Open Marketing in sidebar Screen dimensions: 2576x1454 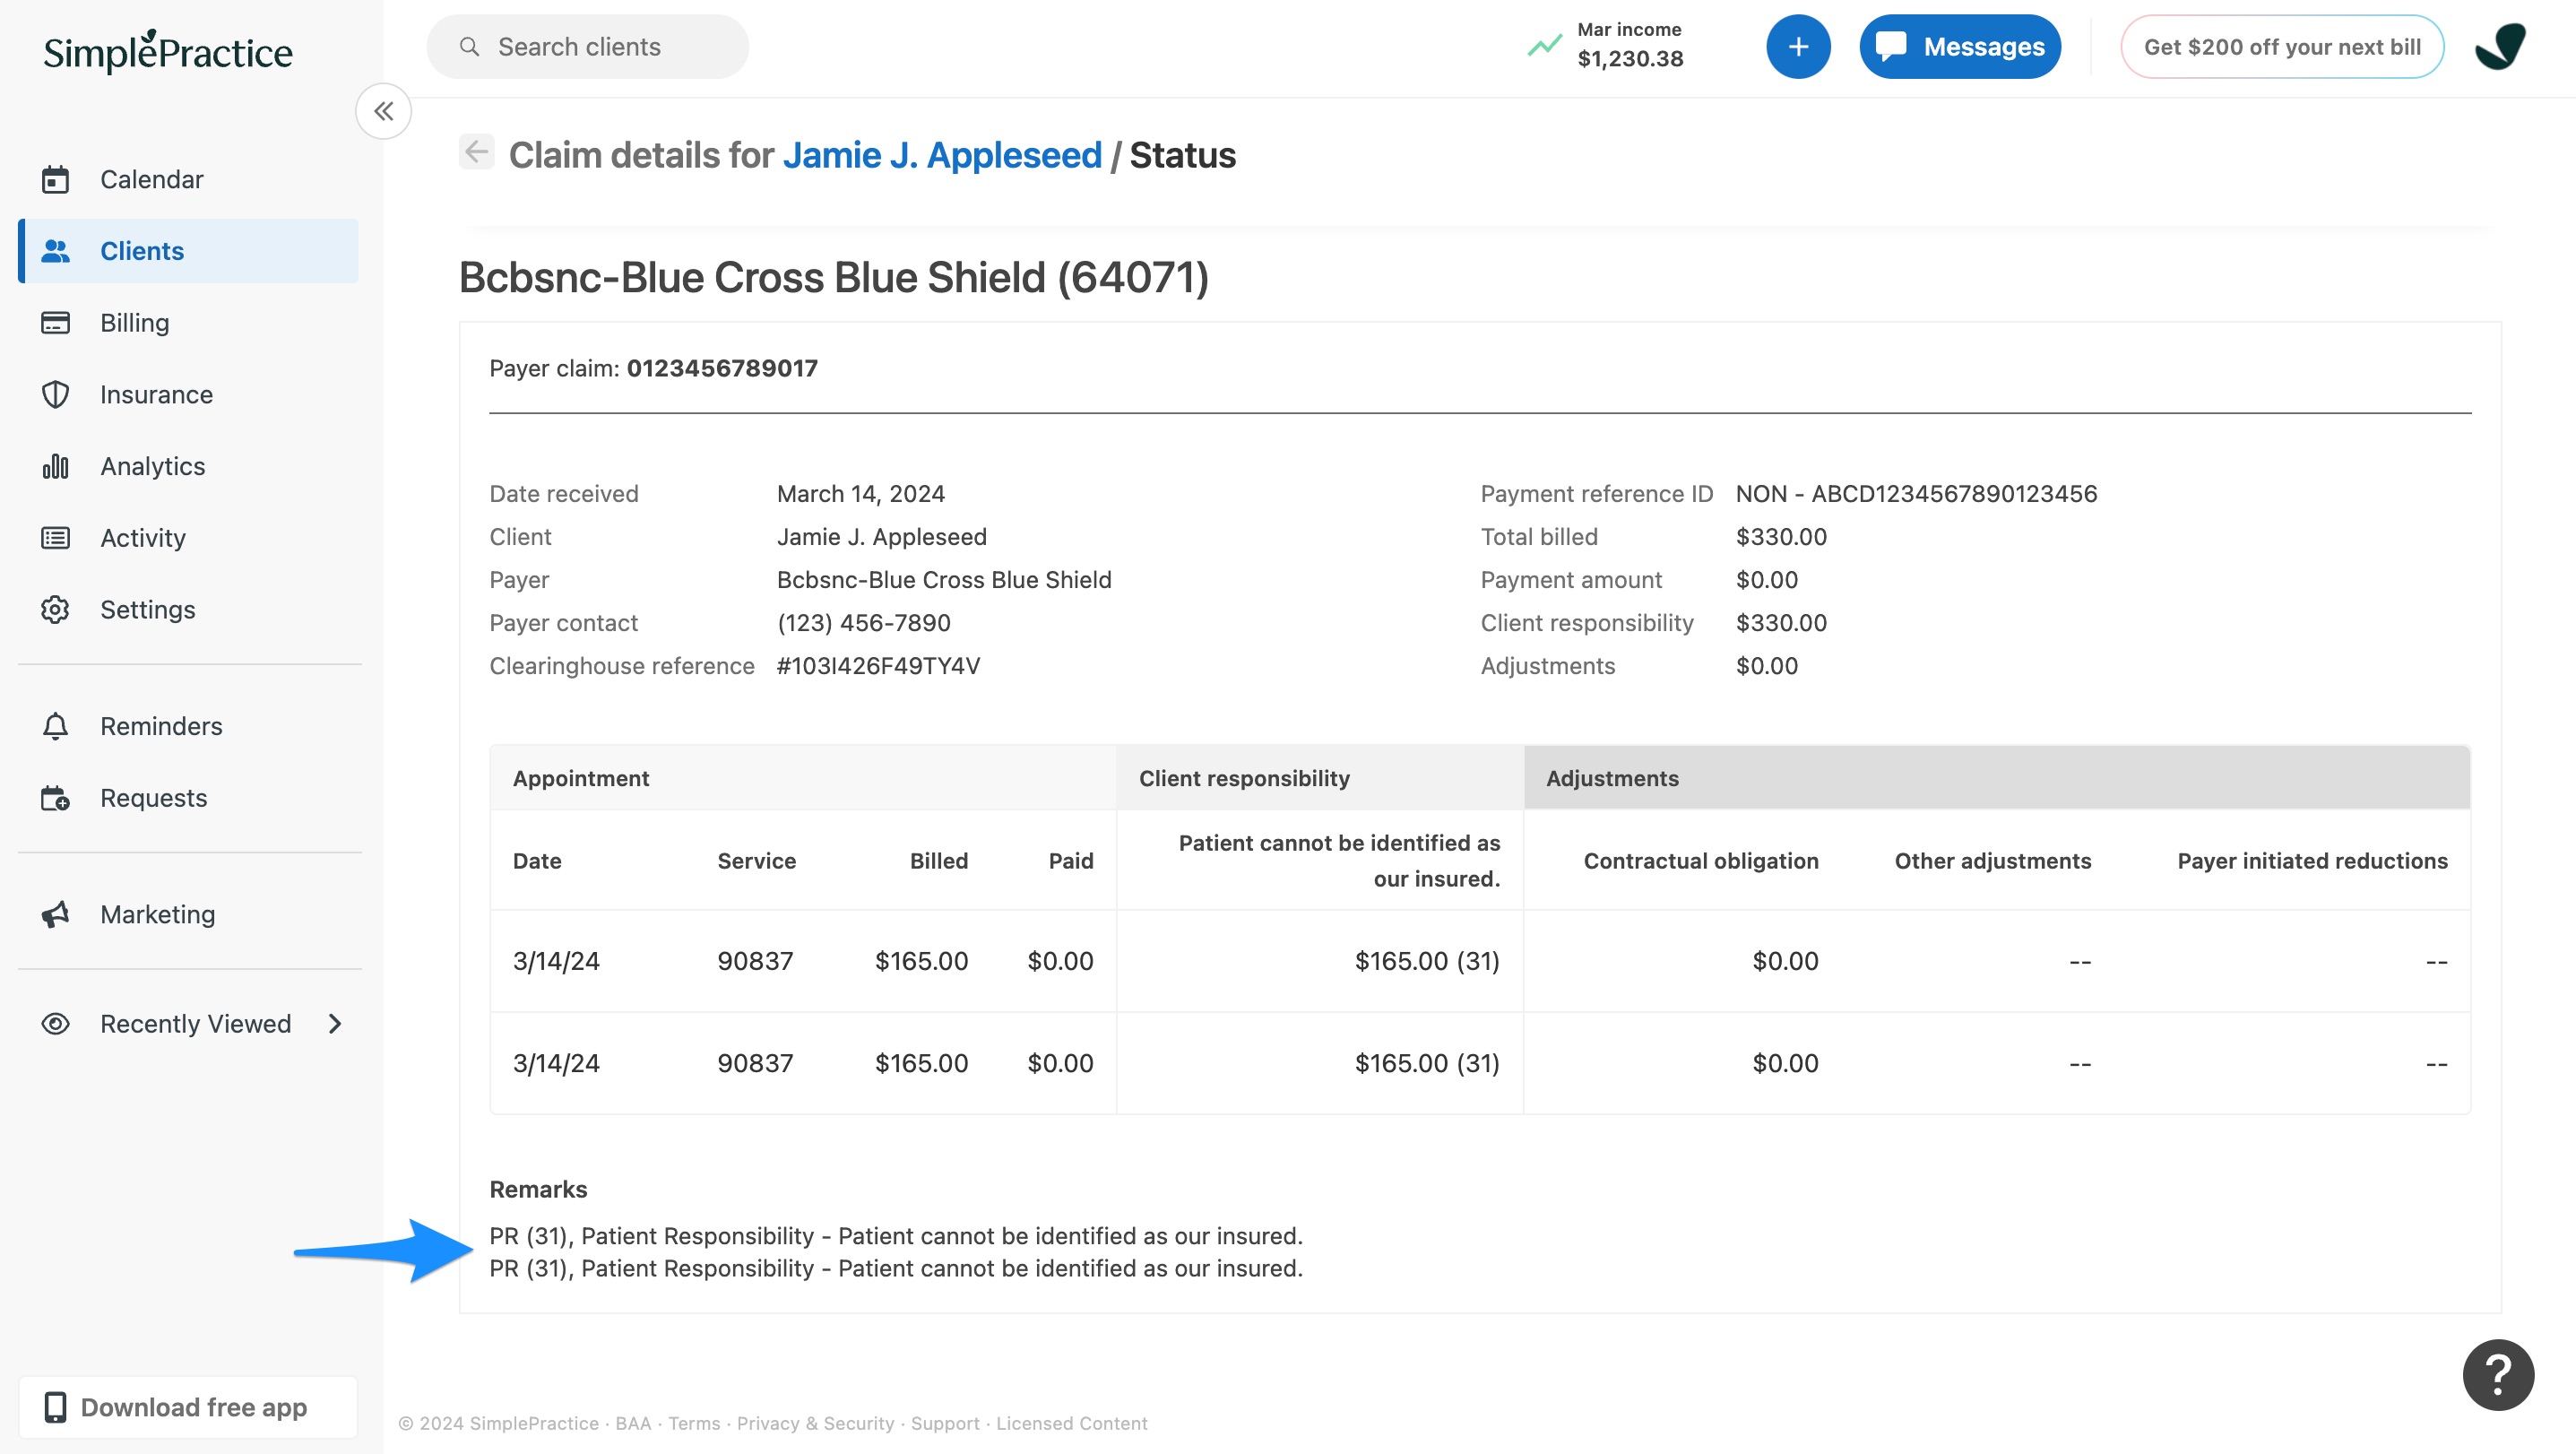click(188, 914)
